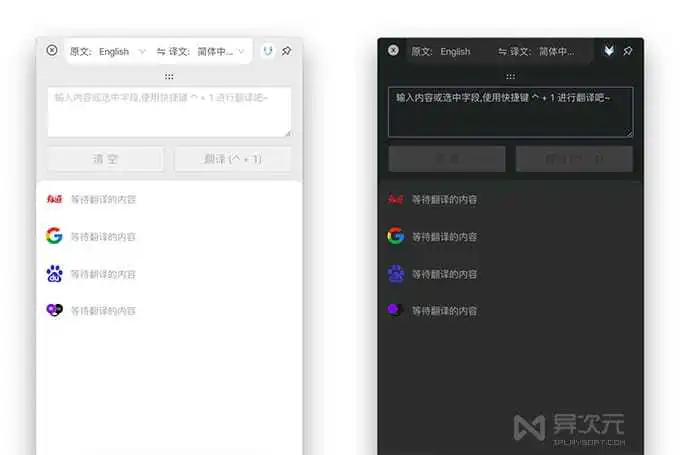Toggle theme icon in light window header

(268, 51)
